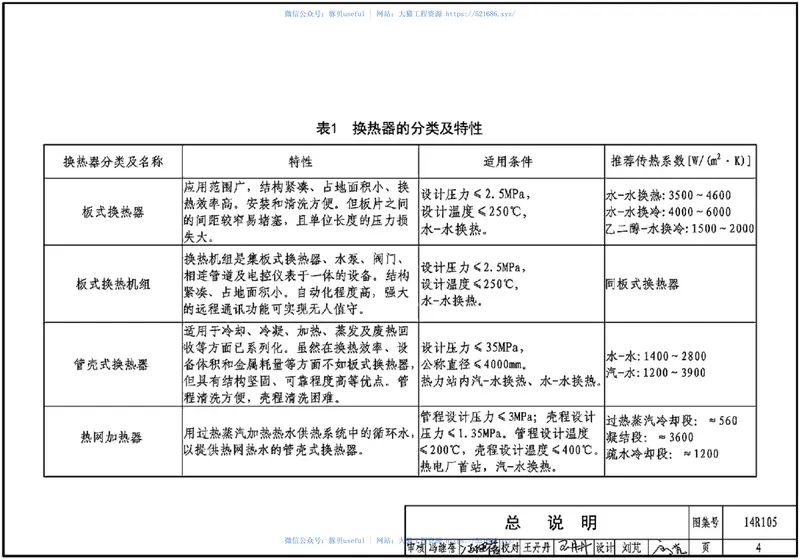The height and width of the screenshot is (560, 800).
Task: Click the 校对 label in the title block
Action: [510, 548]
